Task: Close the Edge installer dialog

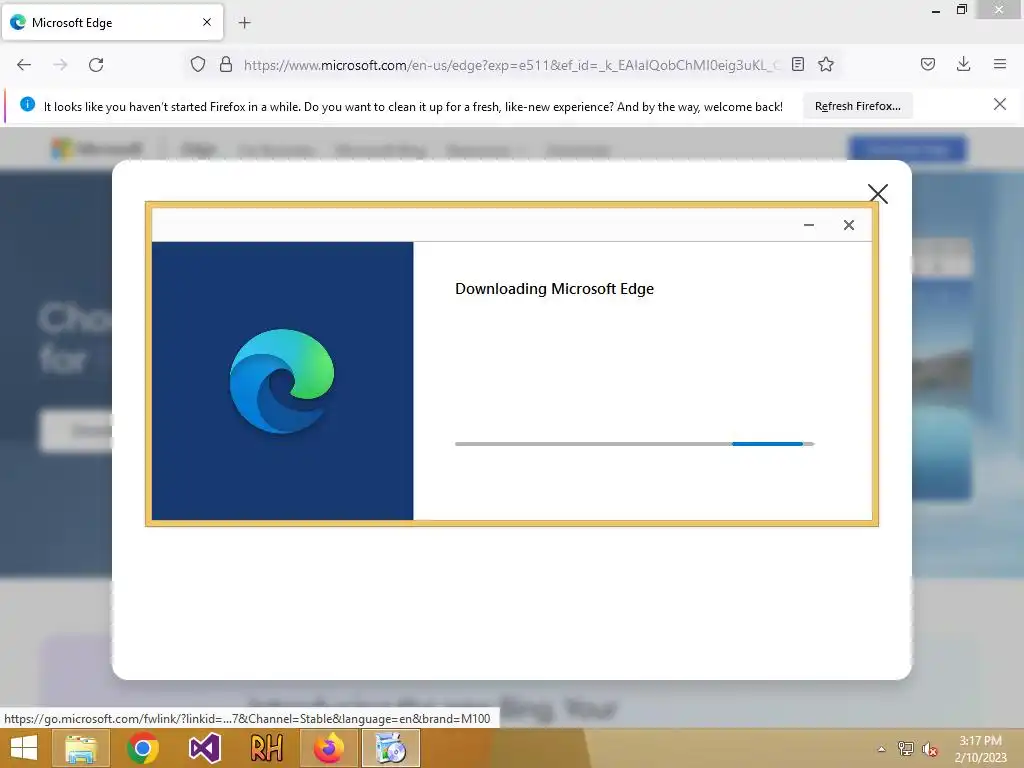Action: (848, 225)
